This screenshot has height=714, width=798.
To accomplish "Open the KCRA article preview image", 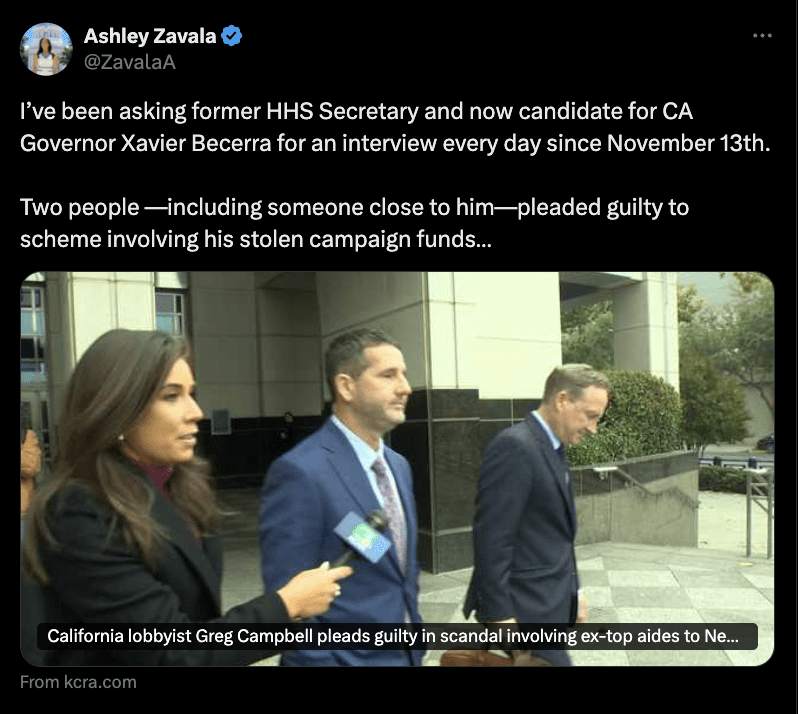I will point(397,469).
